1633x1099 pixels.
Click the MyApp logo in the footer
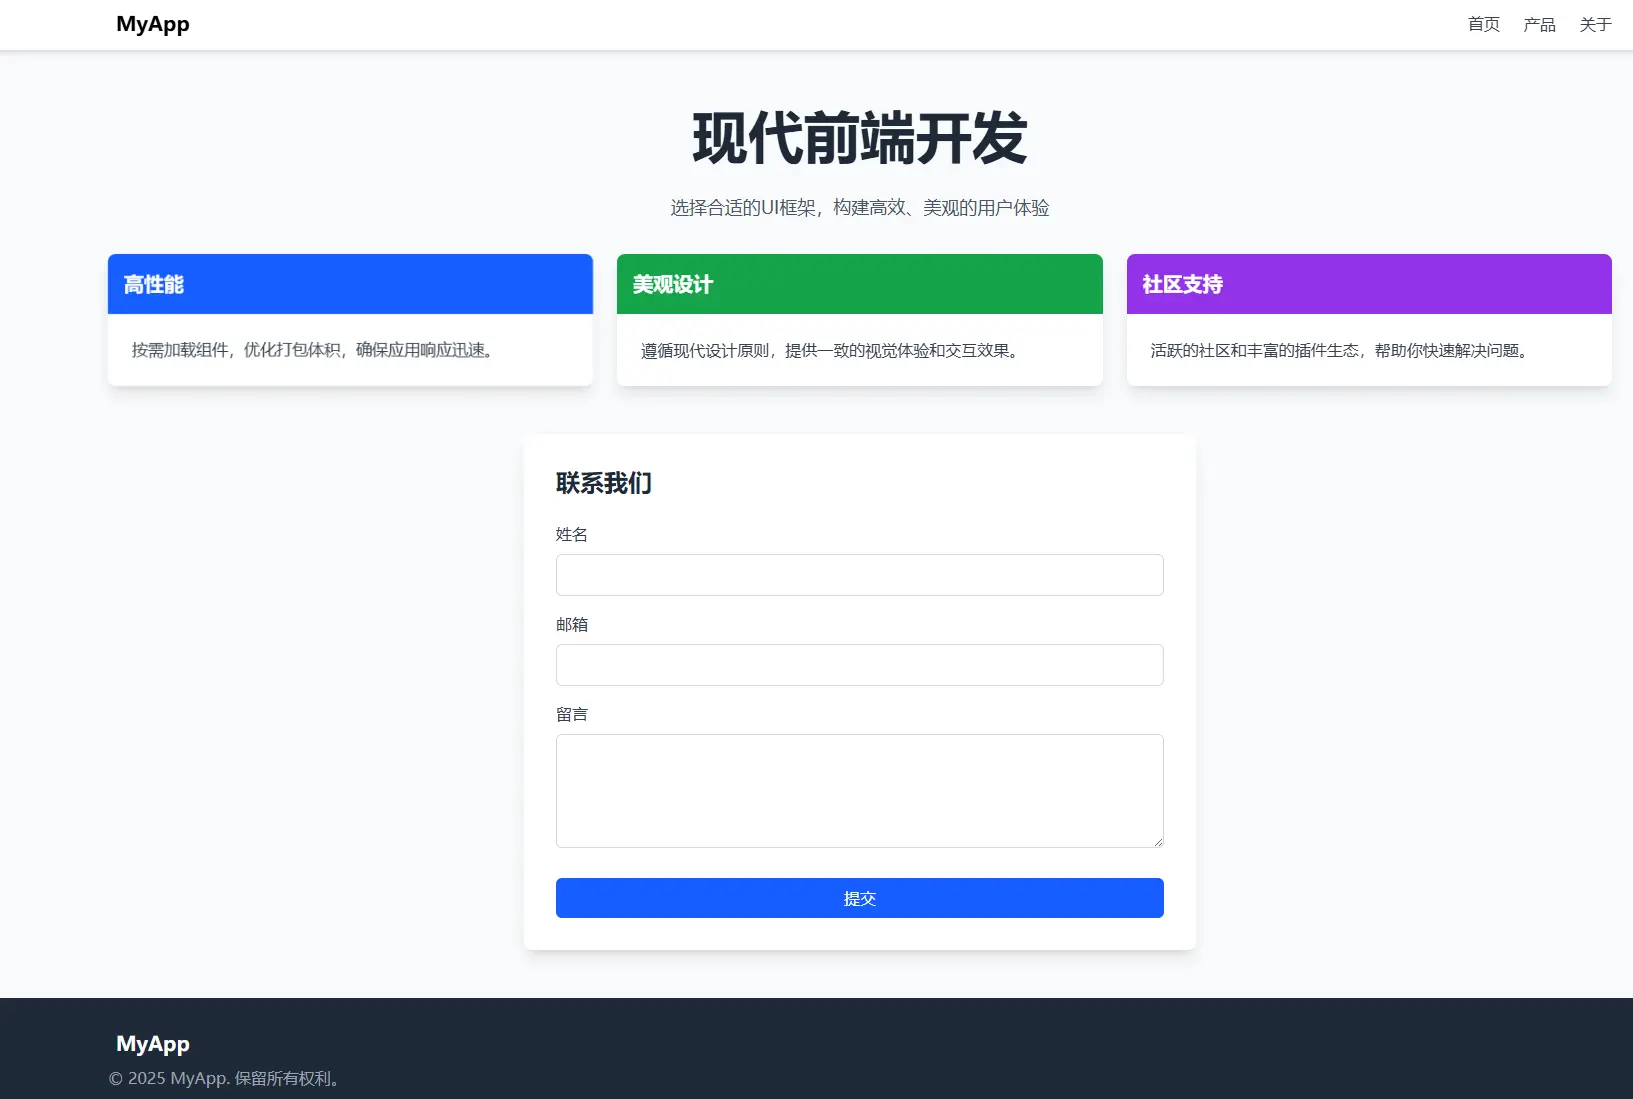152,1044
